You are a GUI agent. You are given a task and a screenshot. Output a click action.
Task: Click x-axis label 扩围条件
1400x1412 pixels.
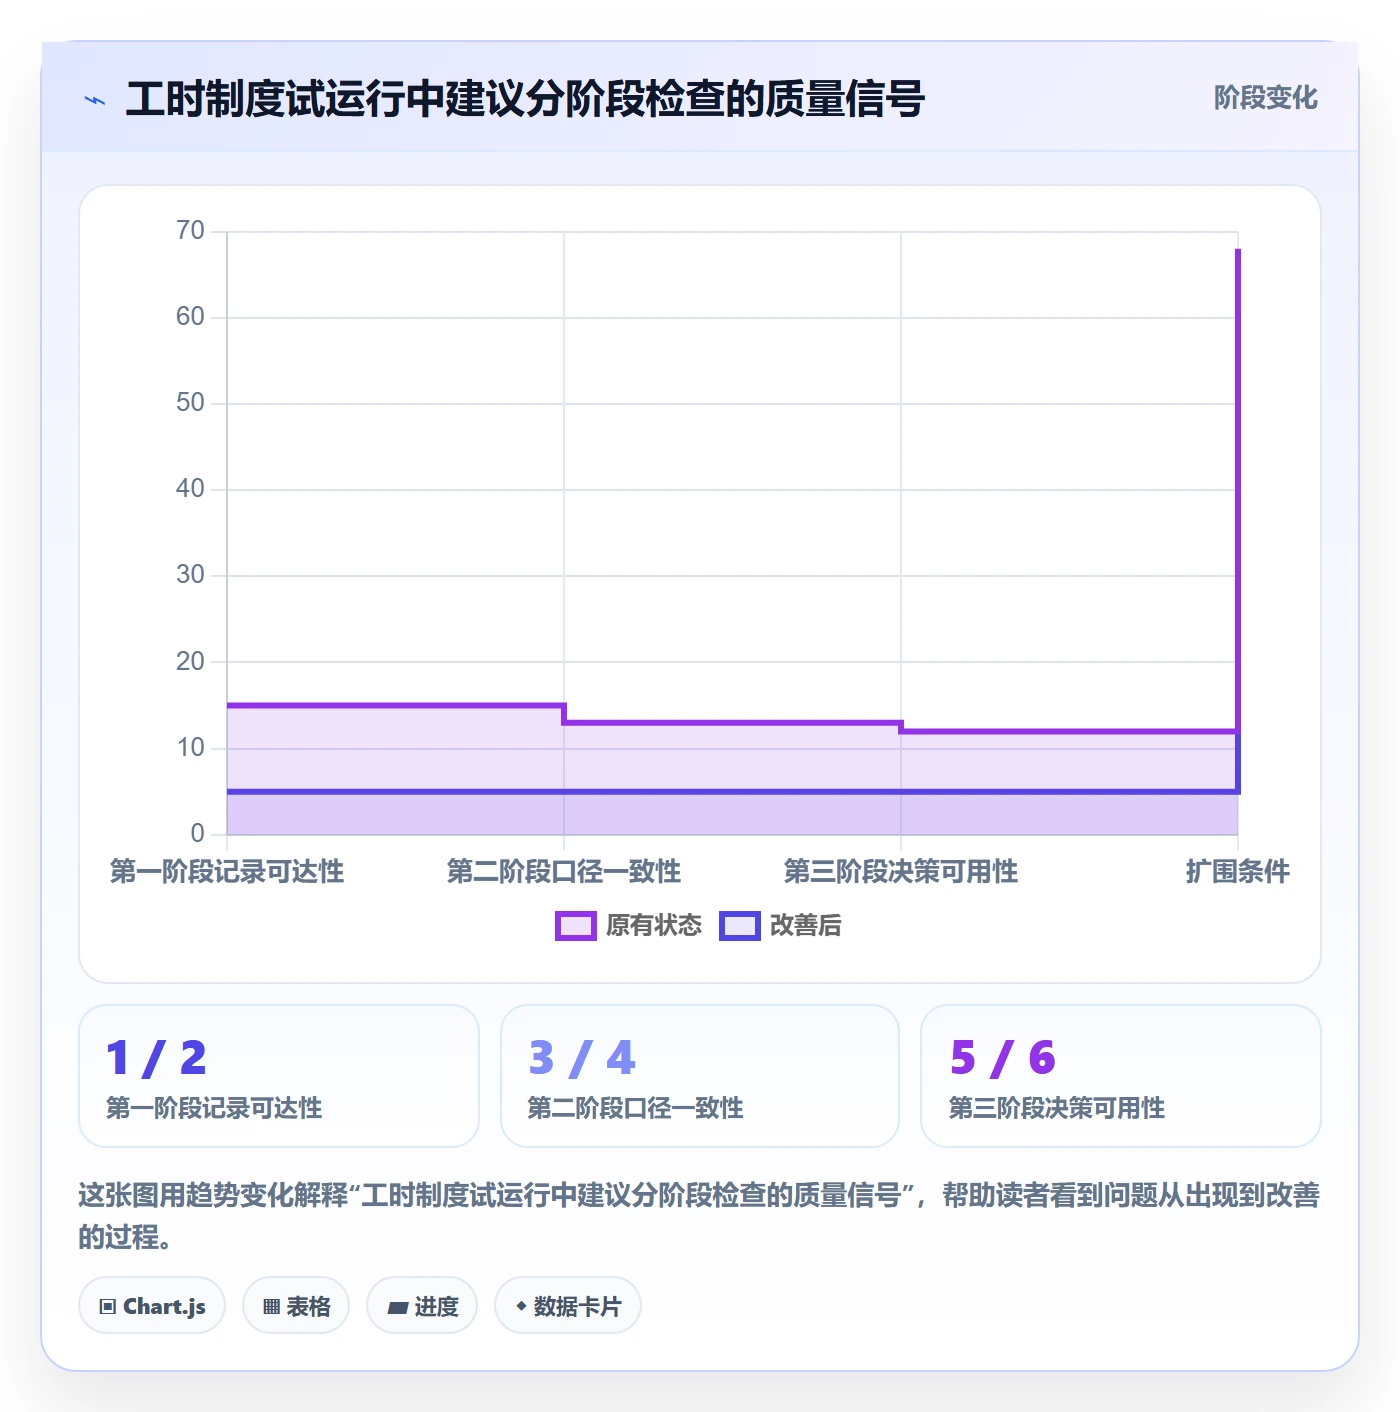click(x=1238, y=872)
